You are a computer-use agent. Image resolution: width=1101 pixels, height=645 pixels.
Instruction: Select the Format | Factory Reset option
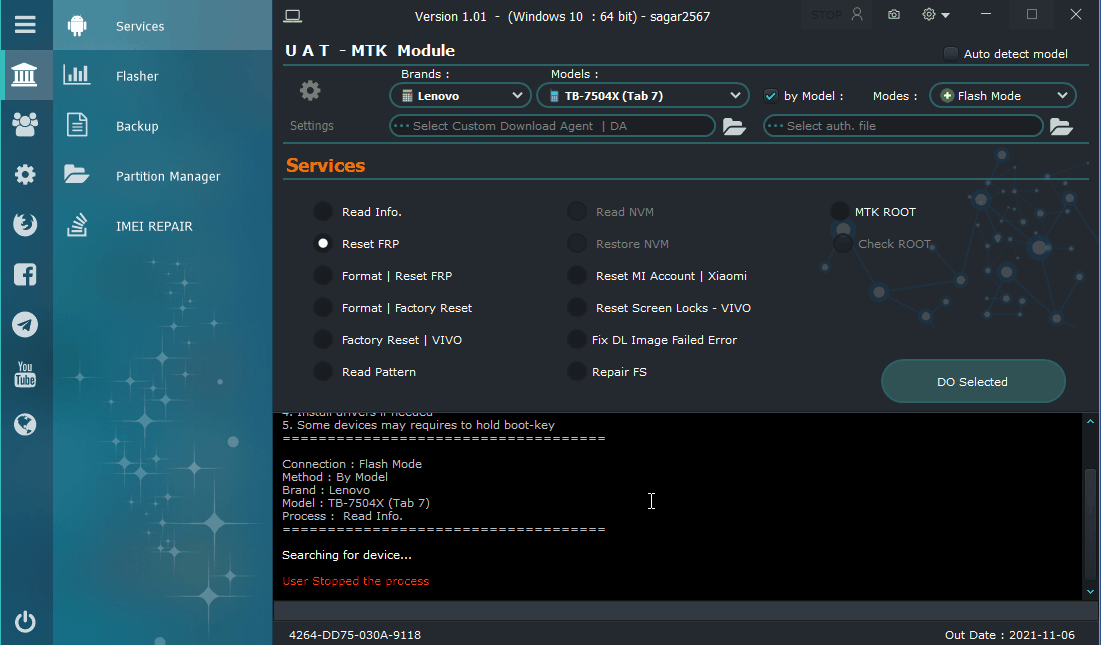pos(323,308)
